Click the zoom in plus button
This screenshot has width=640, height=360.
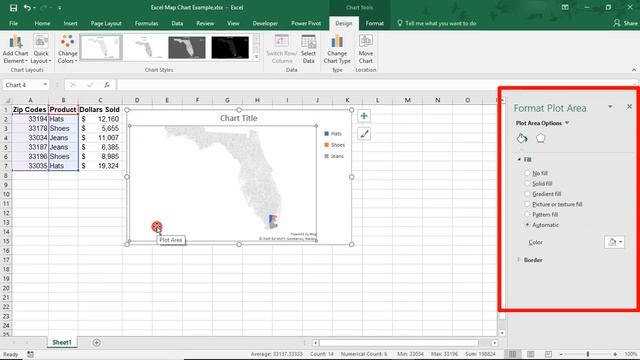[615, 354]
